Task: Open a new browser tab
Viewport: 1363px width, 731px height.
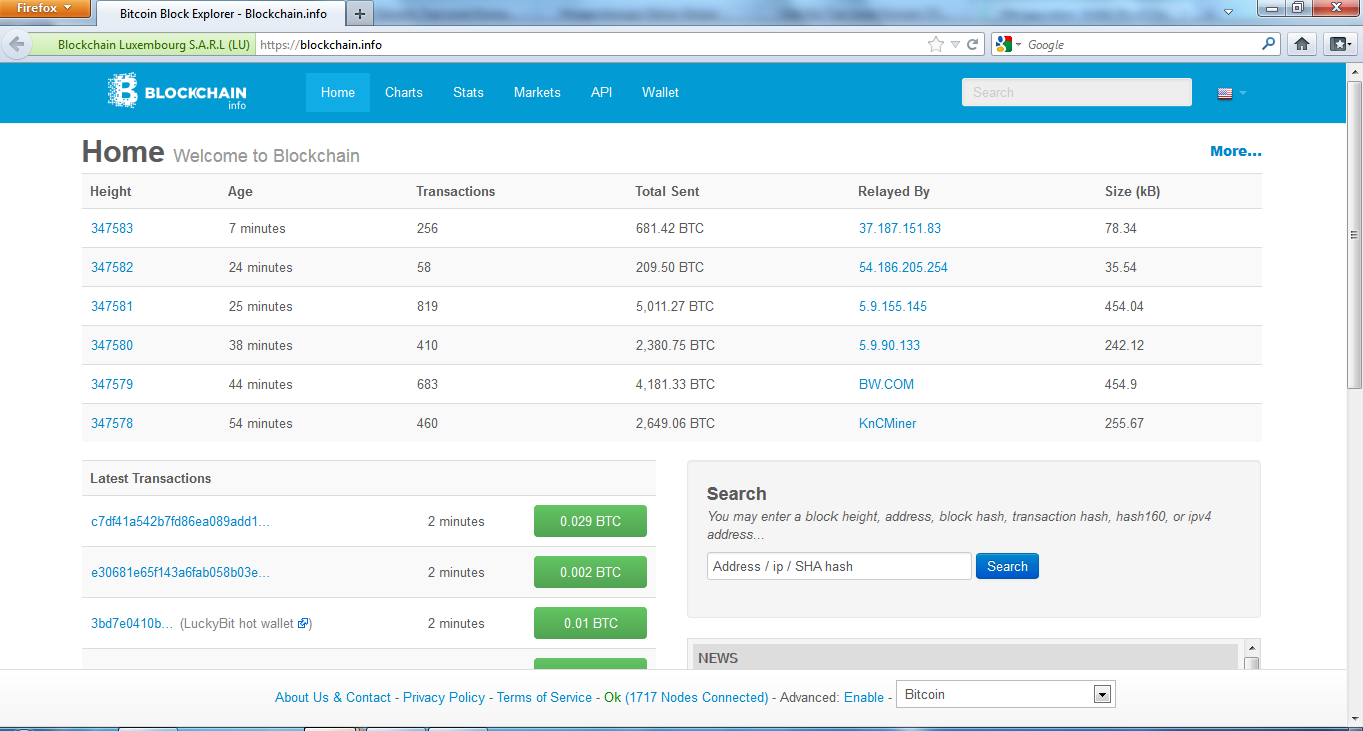Action: [x=360, y=14]
